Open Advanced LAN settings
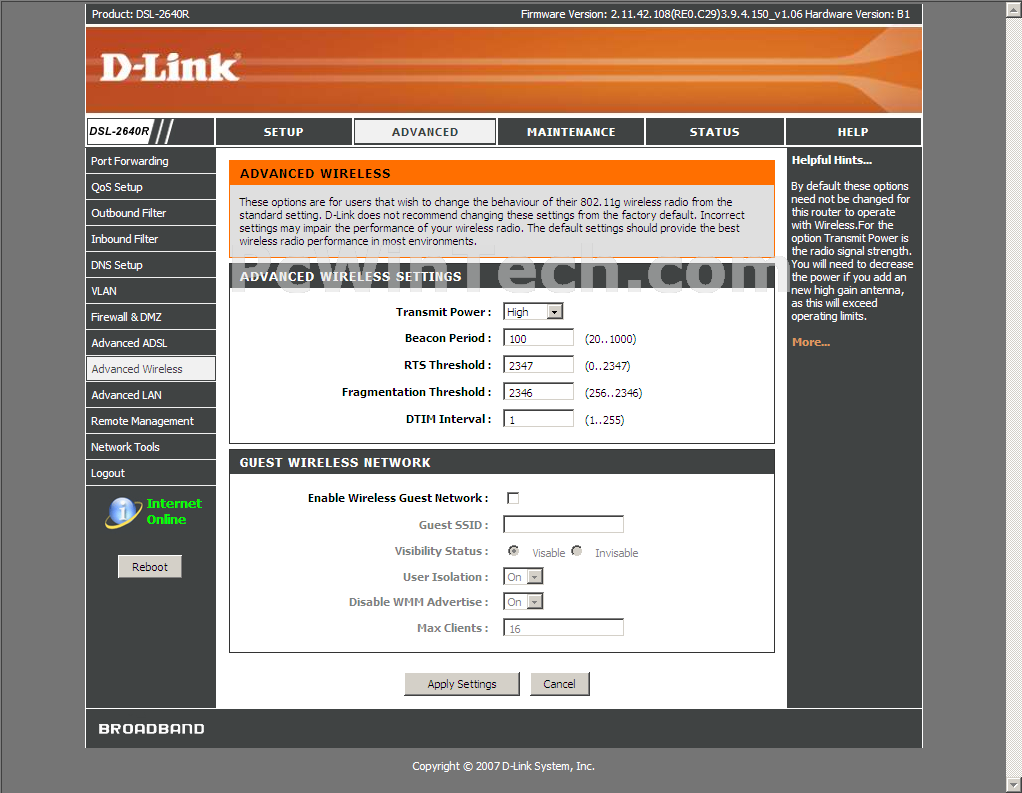The height and width of the screenshot is (793, 1022). pyautogui.click(x=151, y=395)
